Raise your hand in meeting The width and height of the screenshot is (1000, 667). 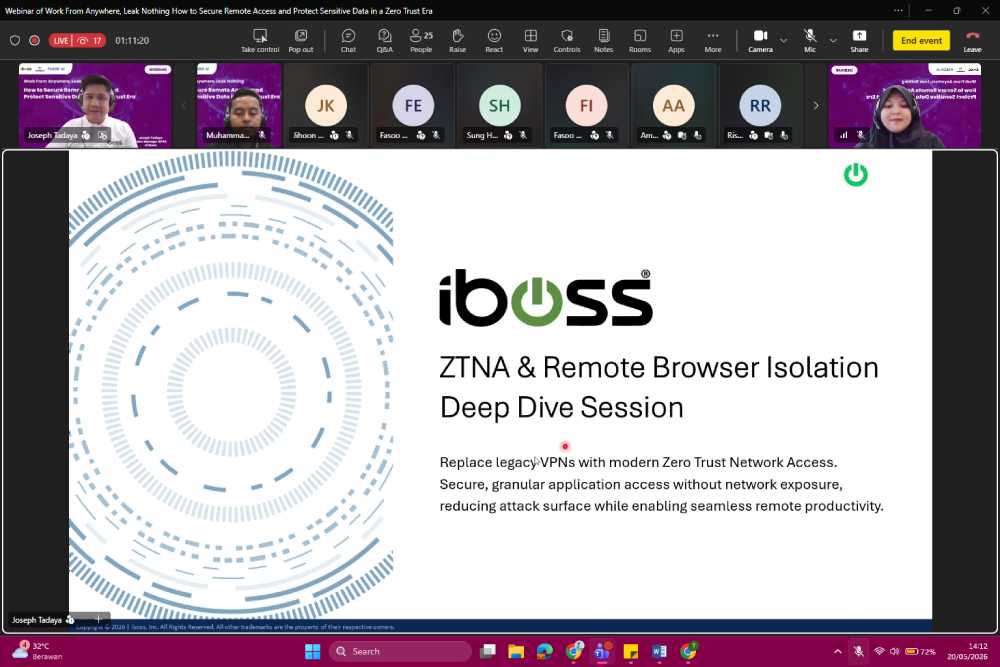click(x=457, y=41)
